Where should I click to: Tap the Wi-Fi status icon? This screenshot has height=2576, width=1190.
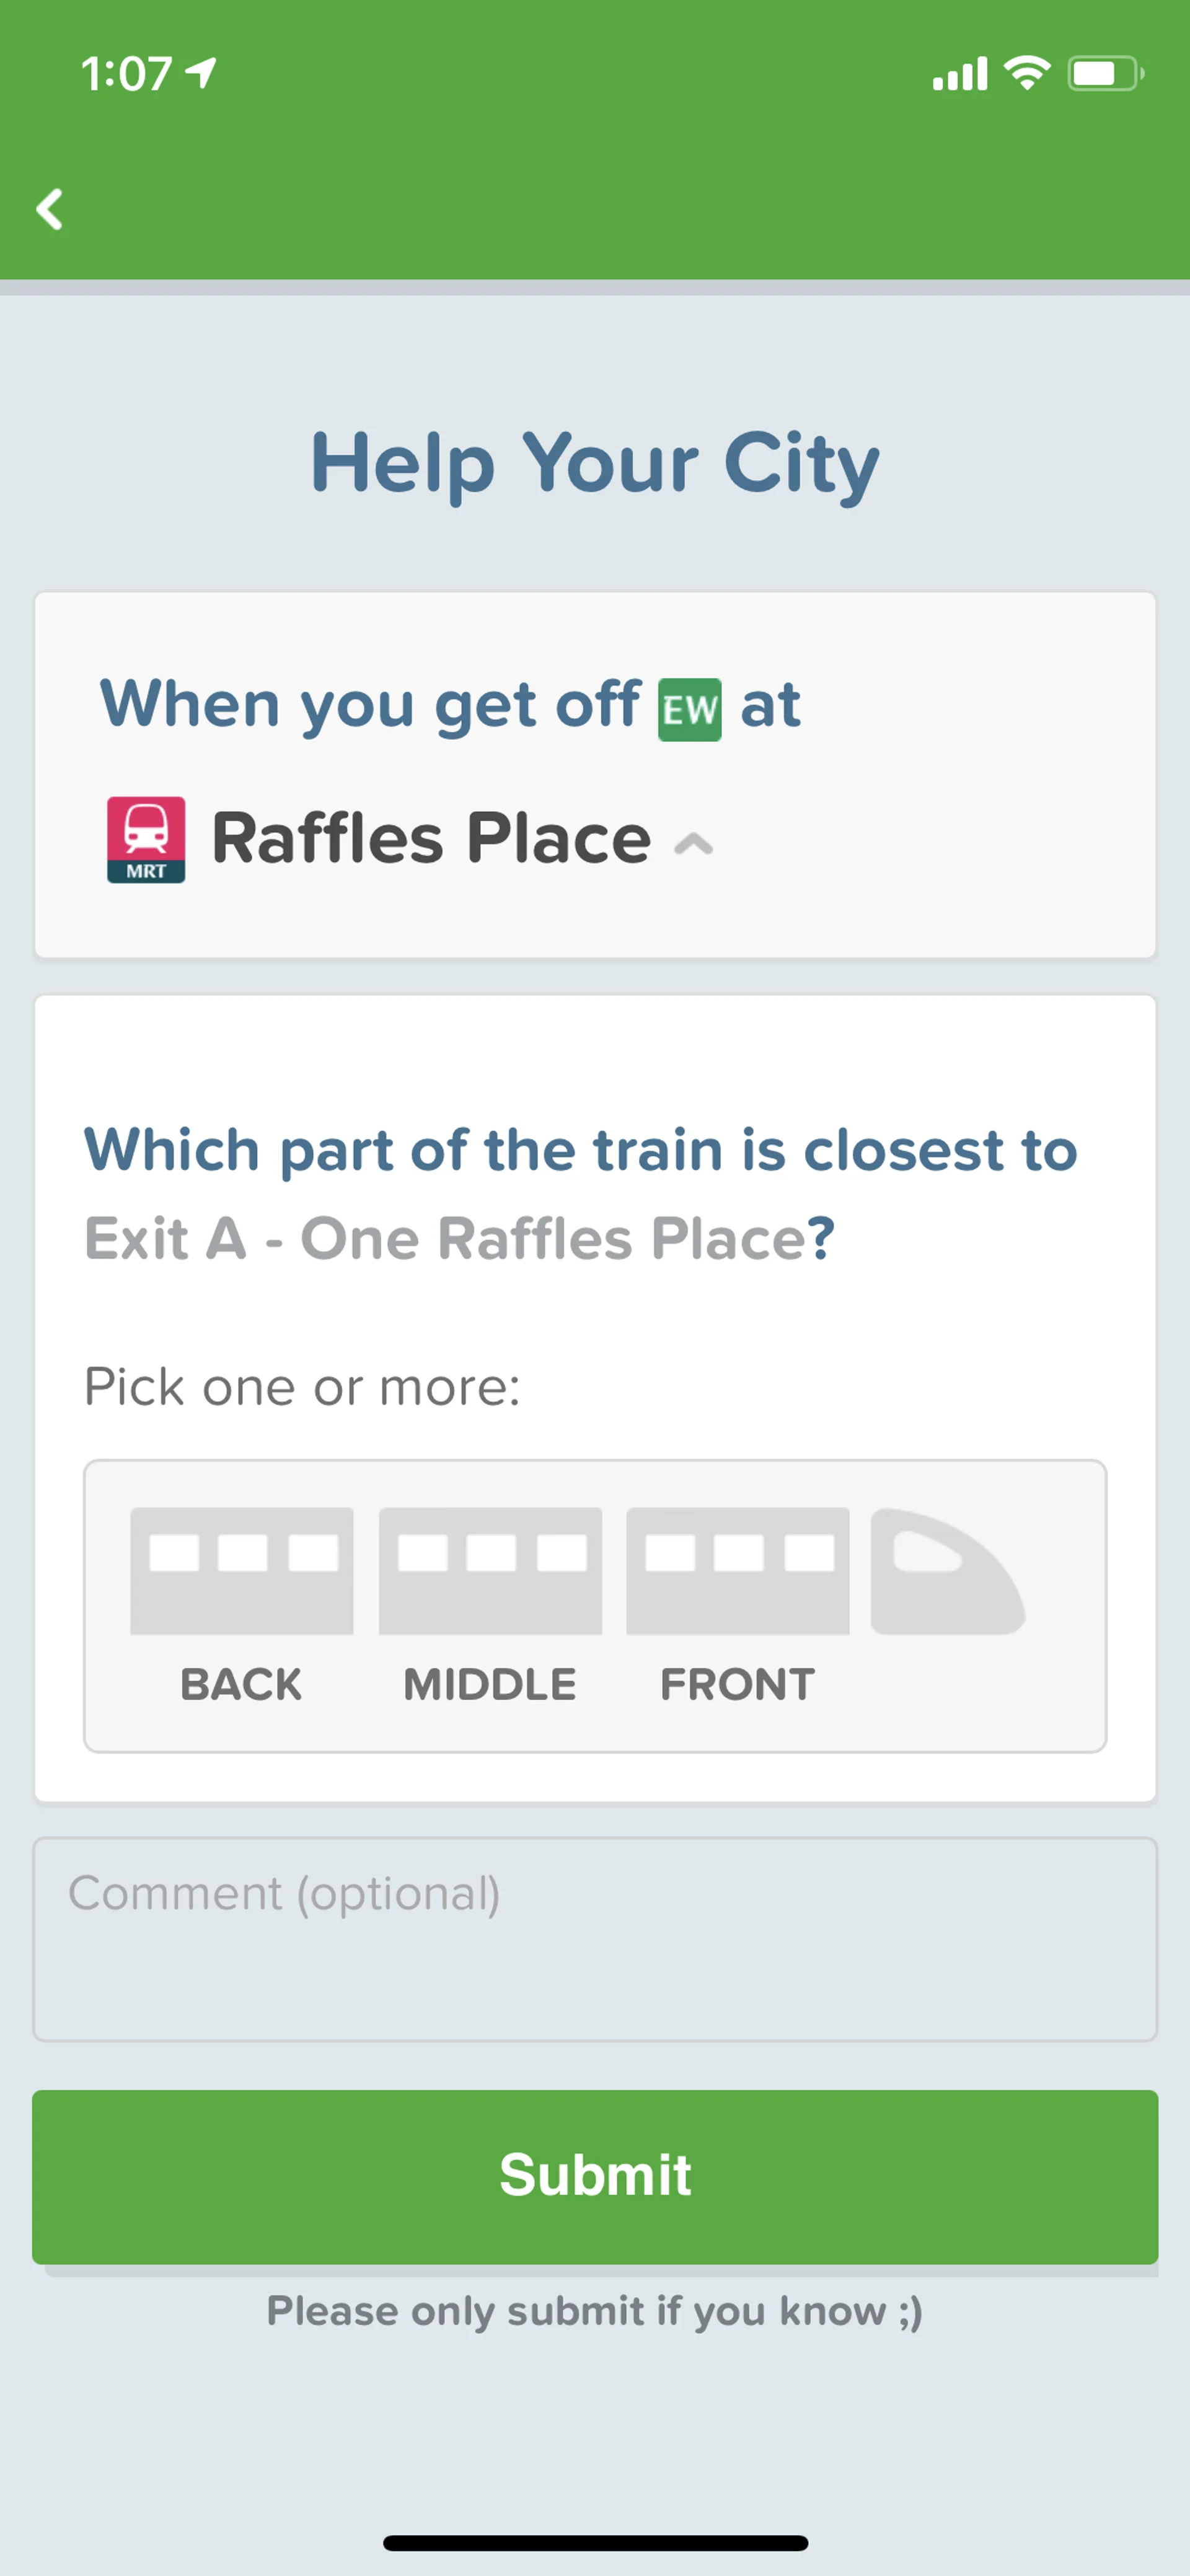point(1026,73)
